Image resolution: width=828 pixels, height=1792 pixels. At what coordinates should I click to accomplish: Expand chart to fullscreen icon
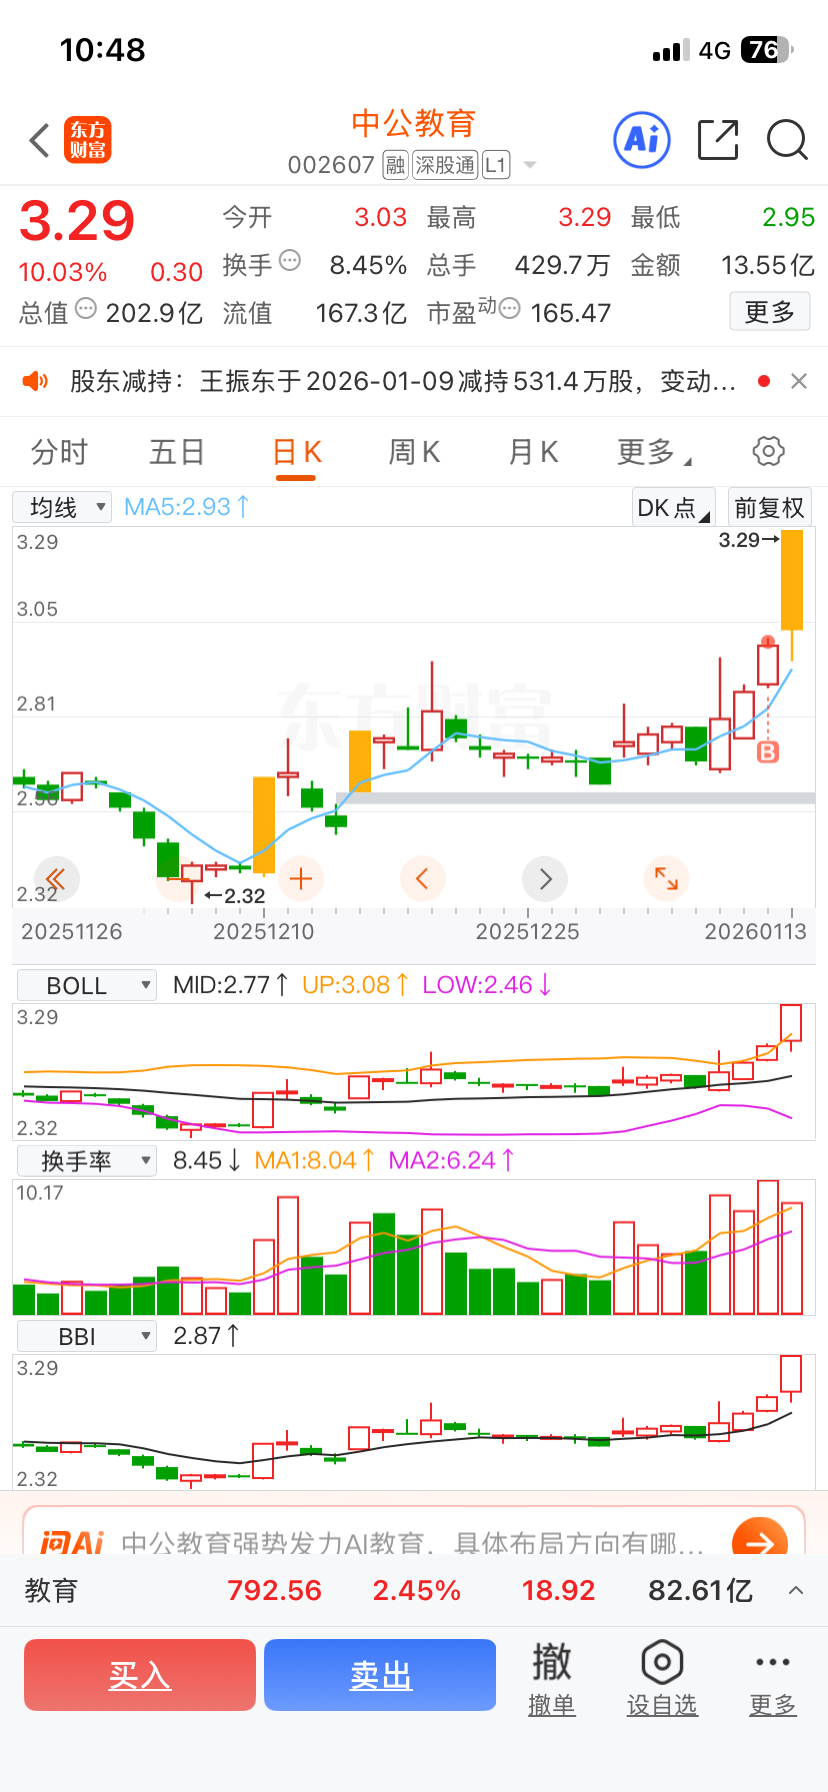(666, 879)
